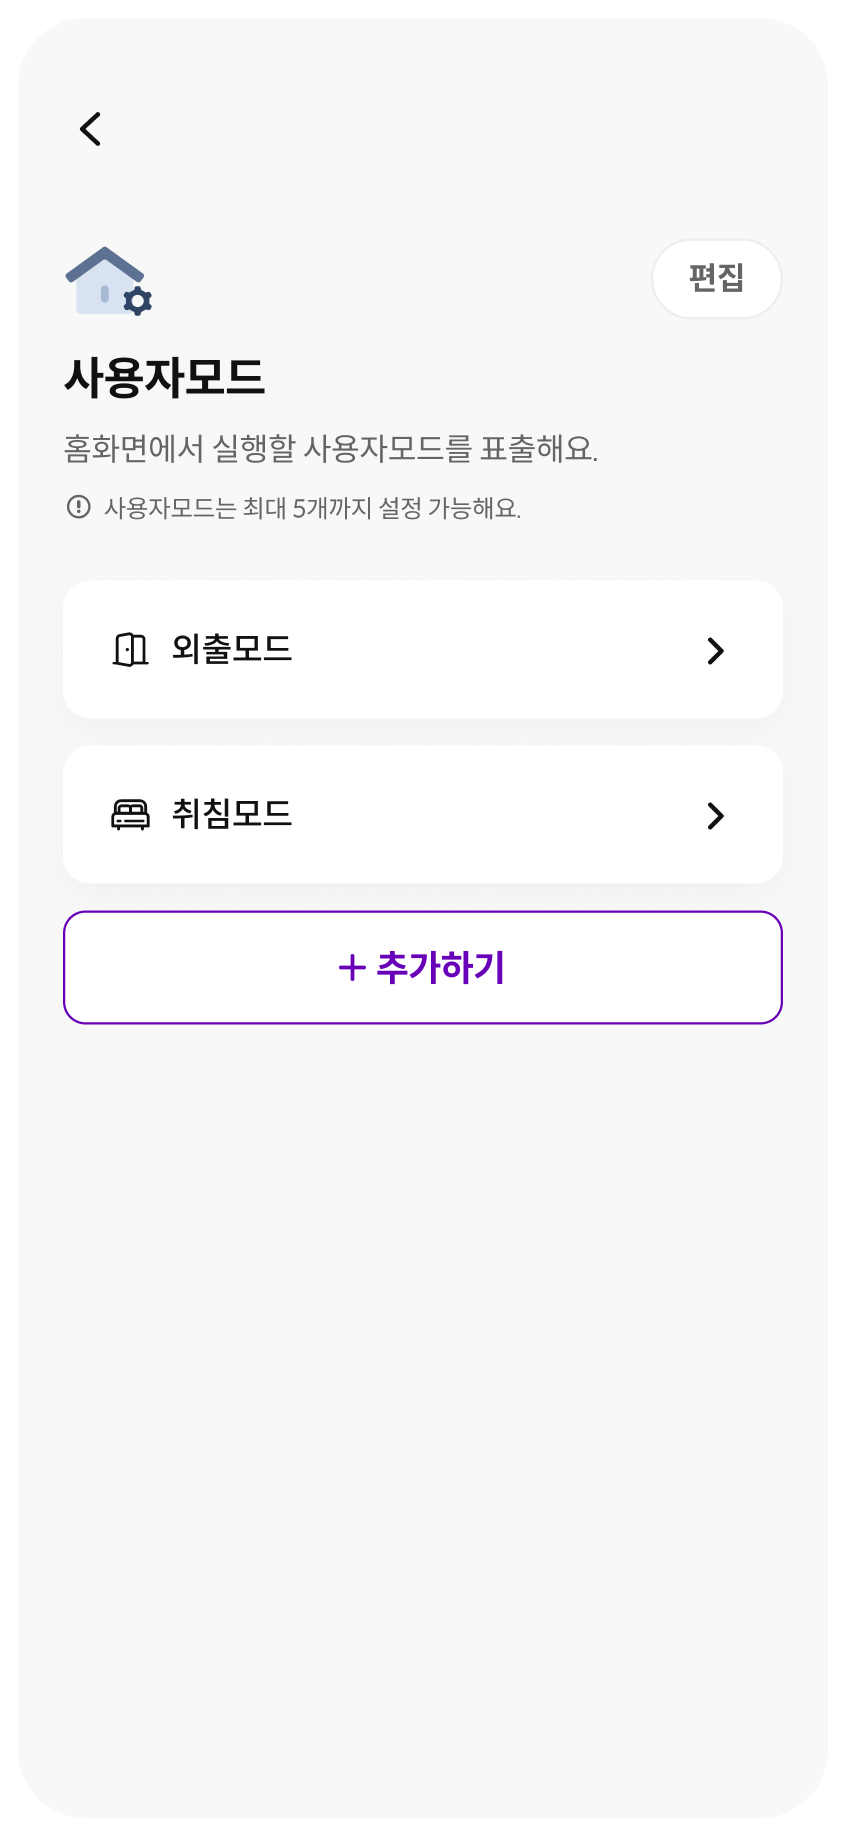Screen dimensions: 846x1836
Task: Select the 취침모드 label text
Action: tap(232, 814)
